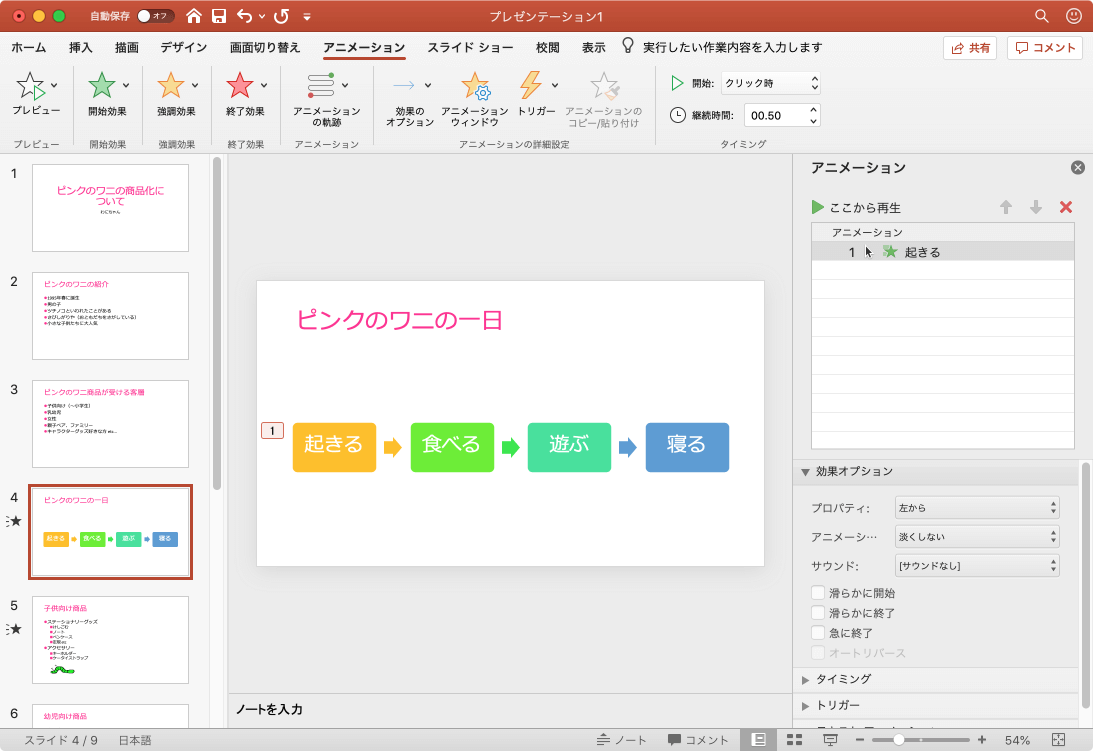Open the ホーム tab
This screenshot has width=1093, height=751.
click(x=29, y=47)
